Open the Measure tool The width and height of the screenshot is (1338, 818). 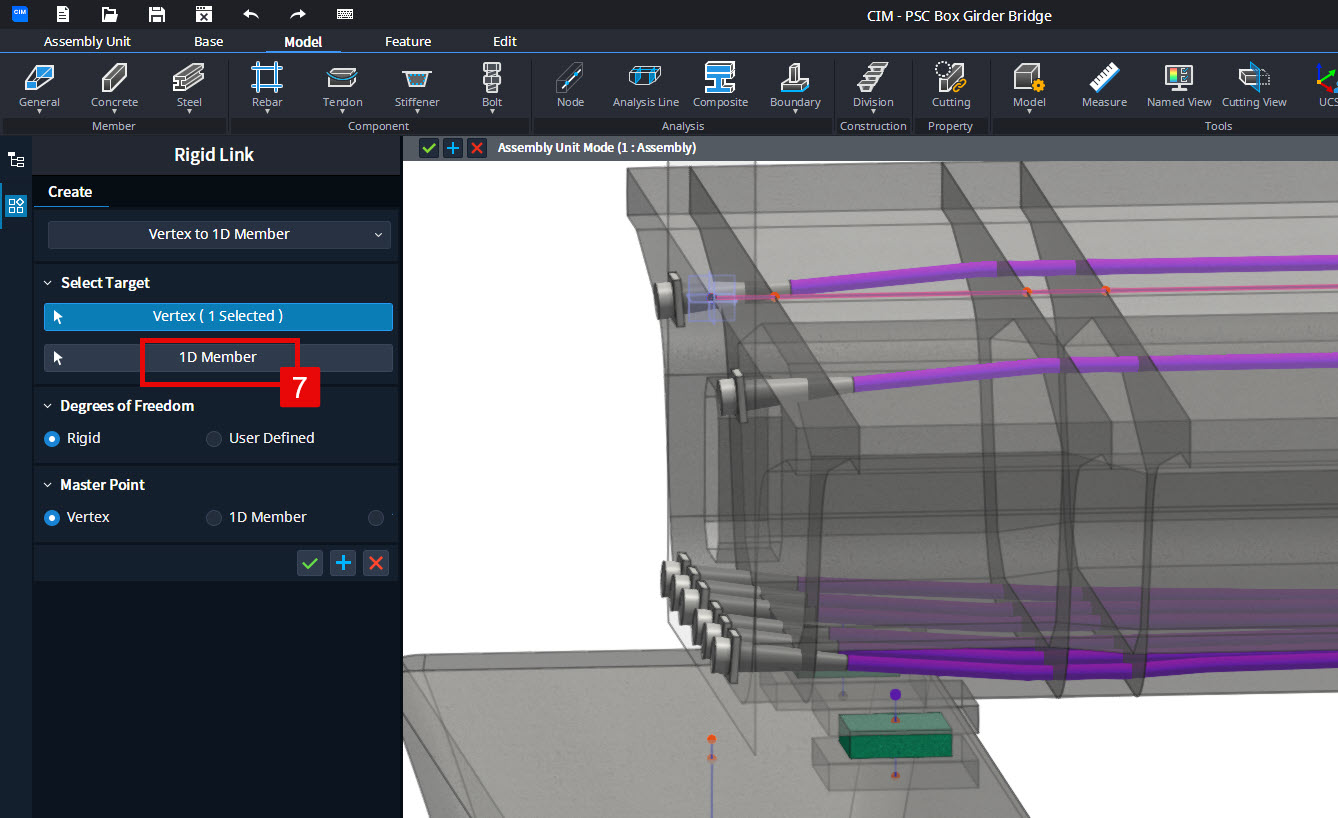click(x=1104, y=85)
